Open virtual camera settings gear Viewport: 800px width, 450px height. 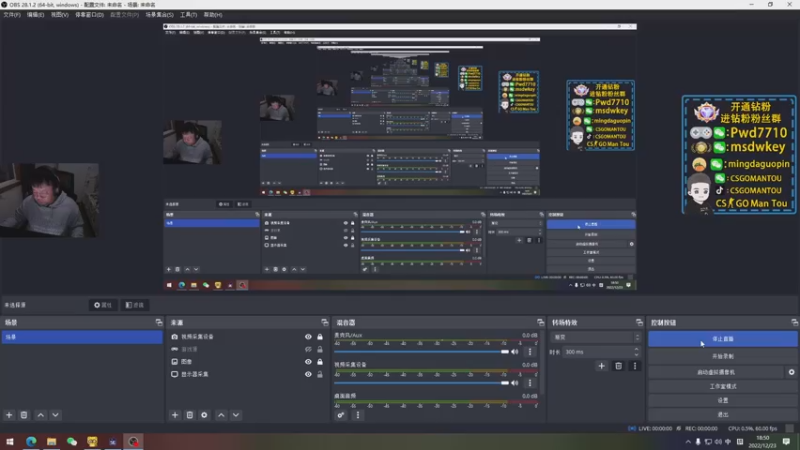791,372
